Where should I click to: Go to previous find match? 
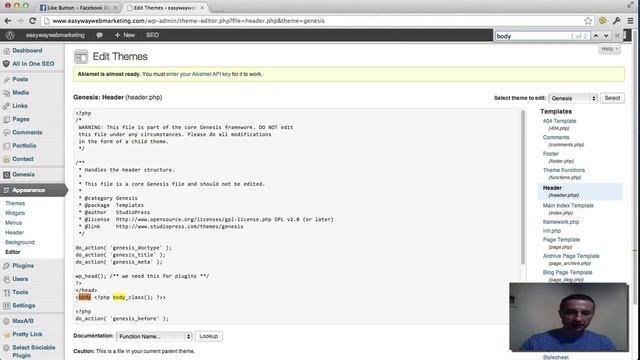596,36
